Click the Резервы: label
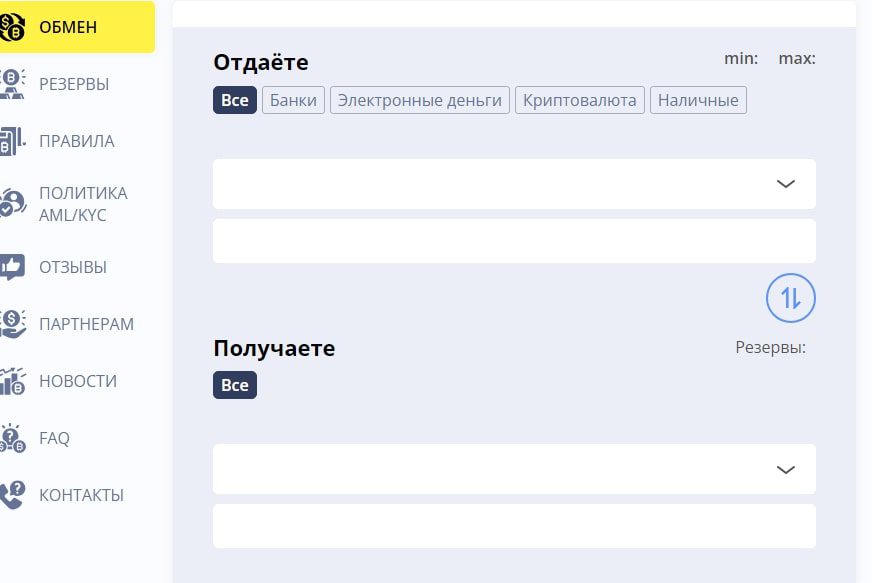The image size is (872, 583). pos(770,348)
